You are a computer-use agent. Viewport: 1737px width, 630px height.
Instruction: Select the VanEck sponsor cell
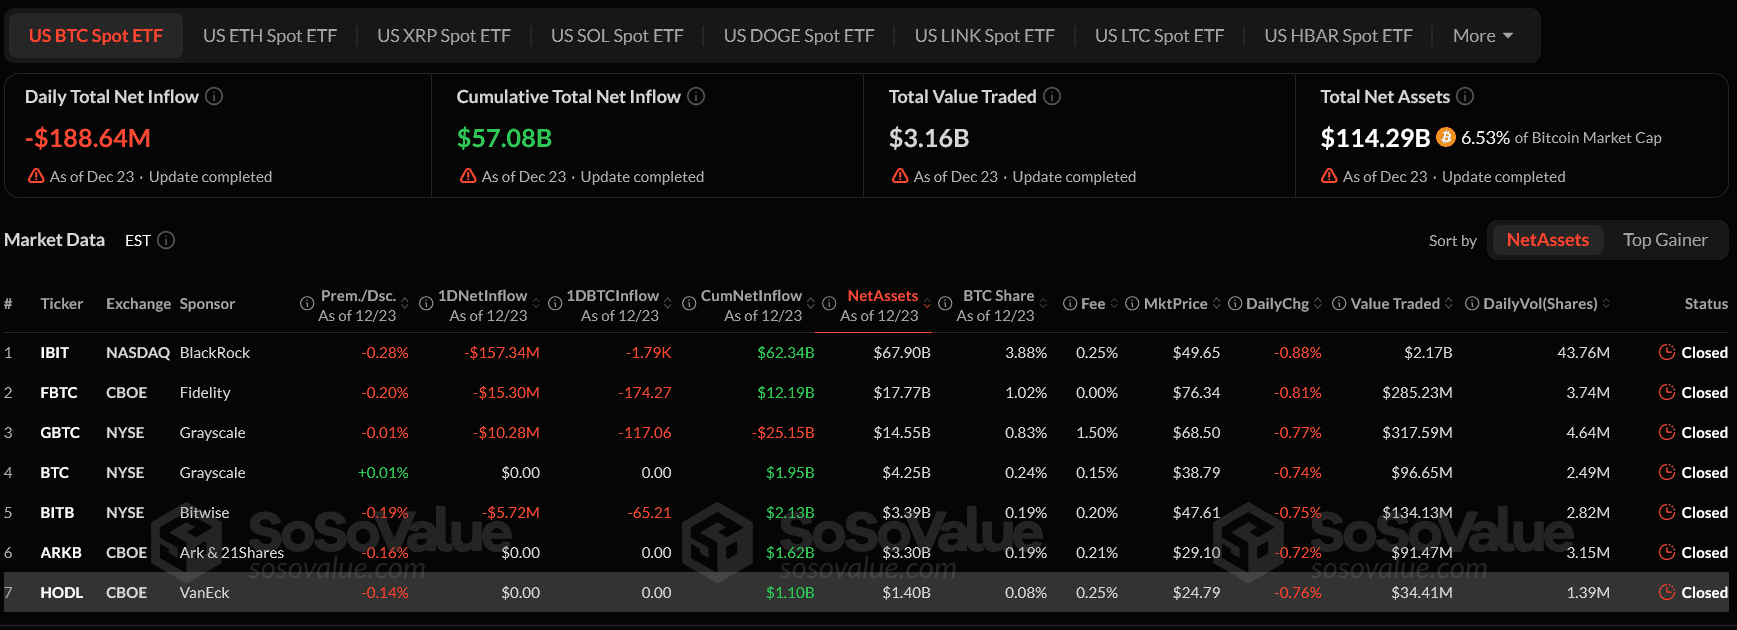pos(205,593)
